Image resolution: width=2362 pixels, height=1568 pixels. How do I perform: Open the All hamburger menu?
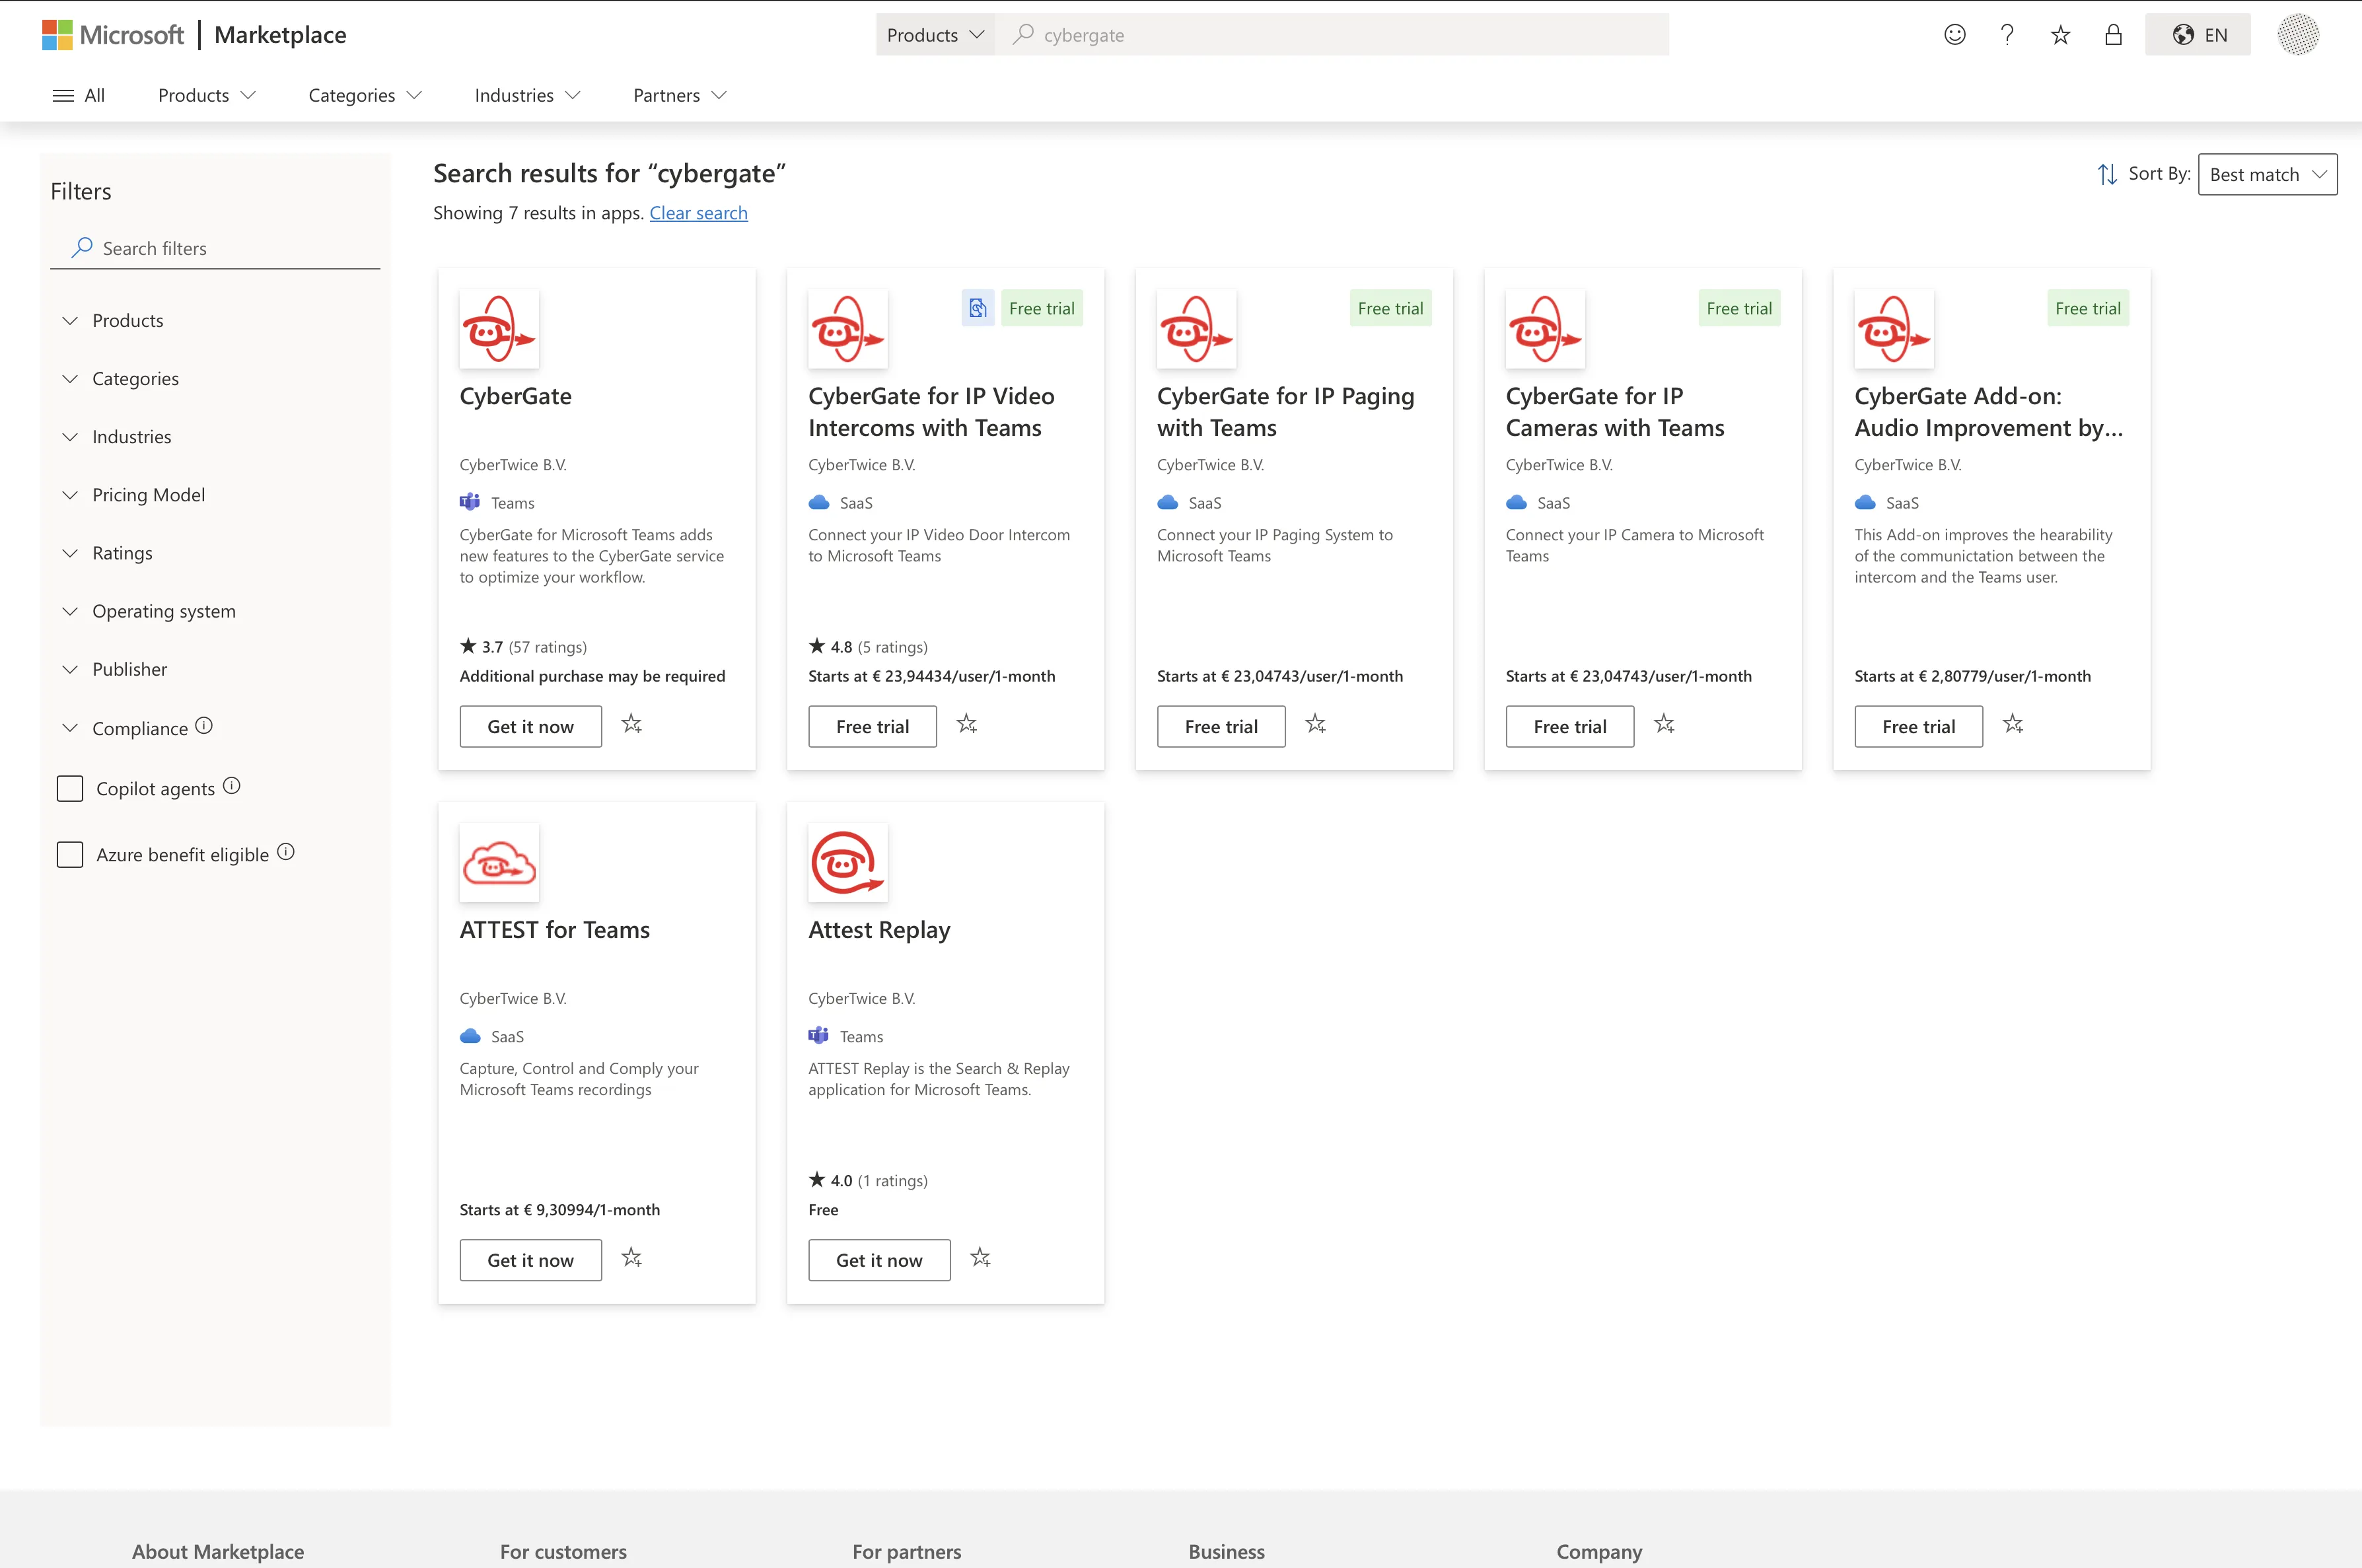78,95
